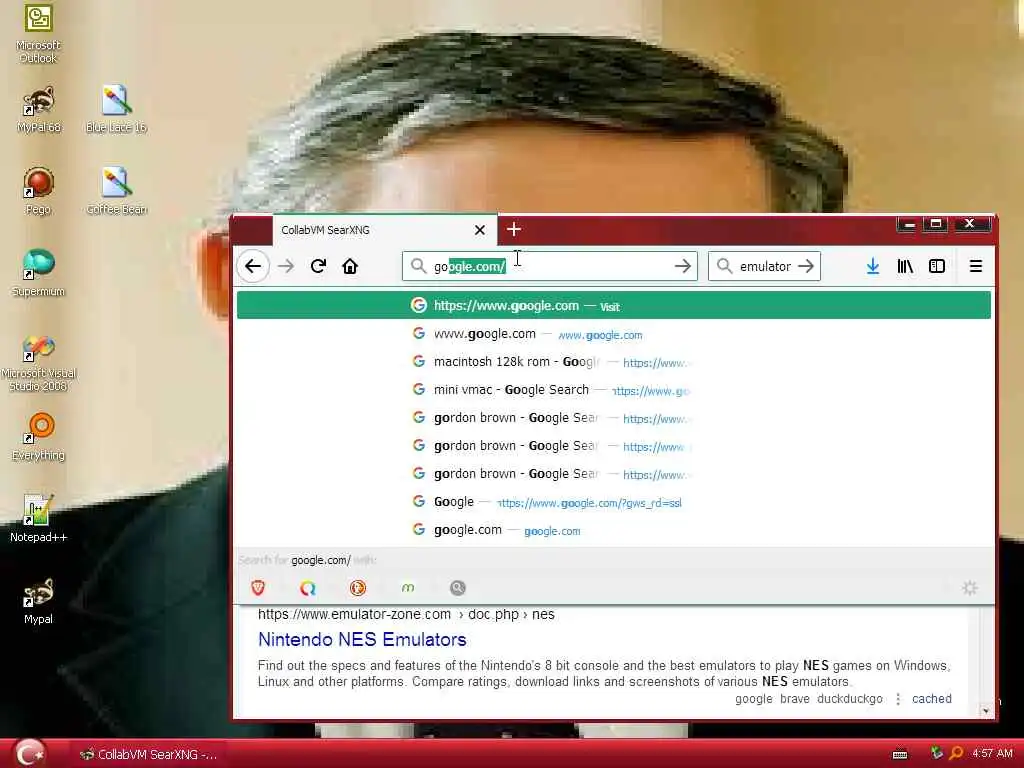Visit the highlighted https://www.google.com suggestion

coord(614,306)
